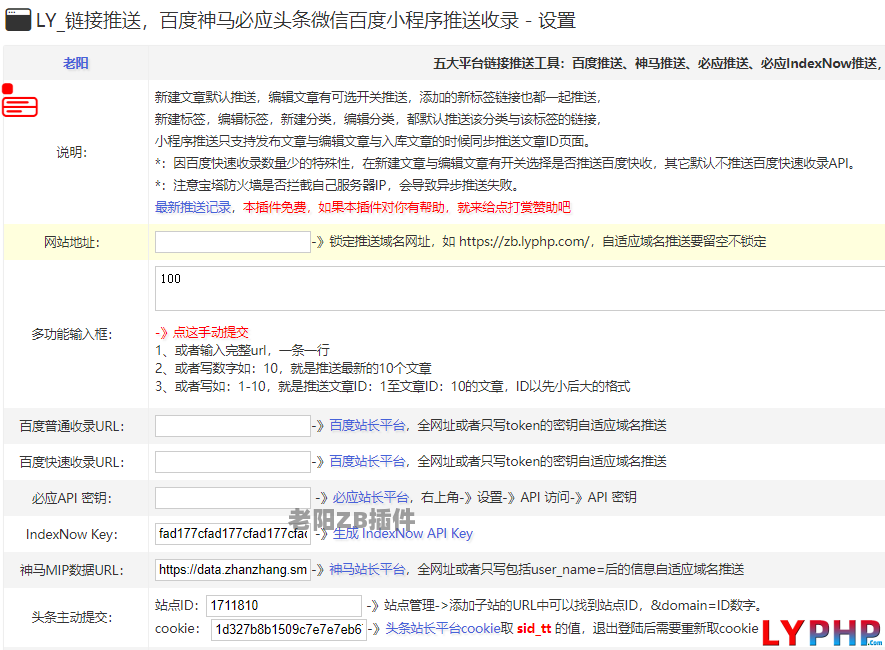Click the 站点ID input showing 1711810
Viewport: 885px width, 650px height.
(x=283, y=606)
